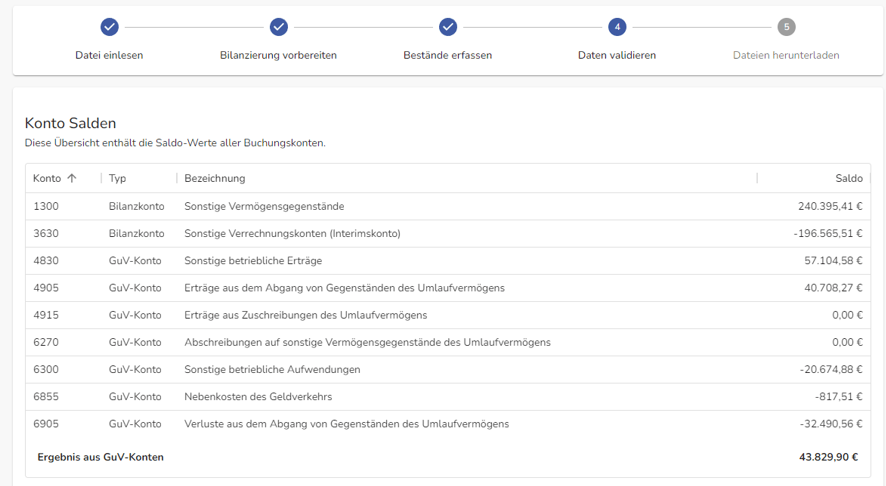
Task: Open the Dateien herunterladen step label
Action: 786,55
